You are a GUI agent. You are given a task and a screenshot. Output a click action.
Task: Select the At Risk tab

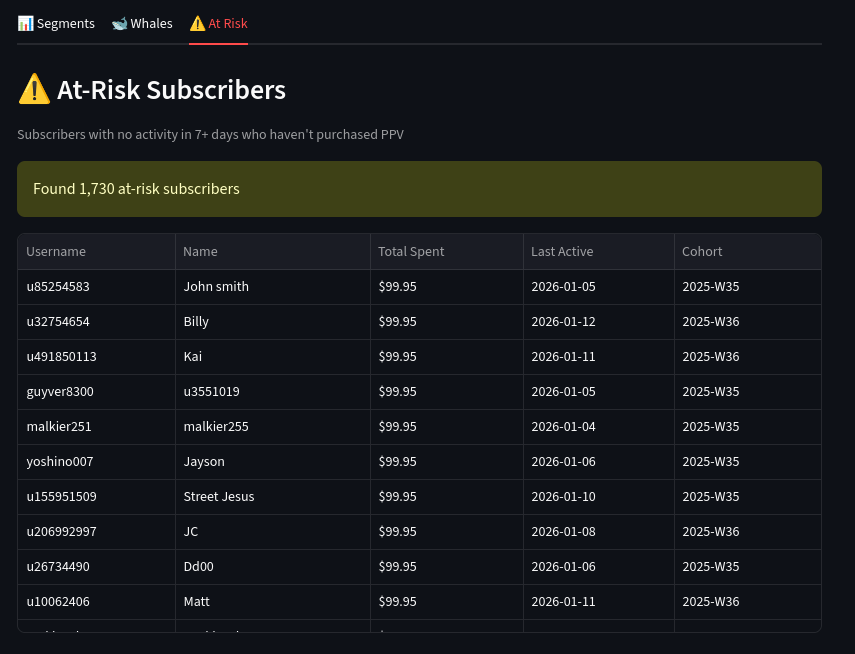point(218,23)
